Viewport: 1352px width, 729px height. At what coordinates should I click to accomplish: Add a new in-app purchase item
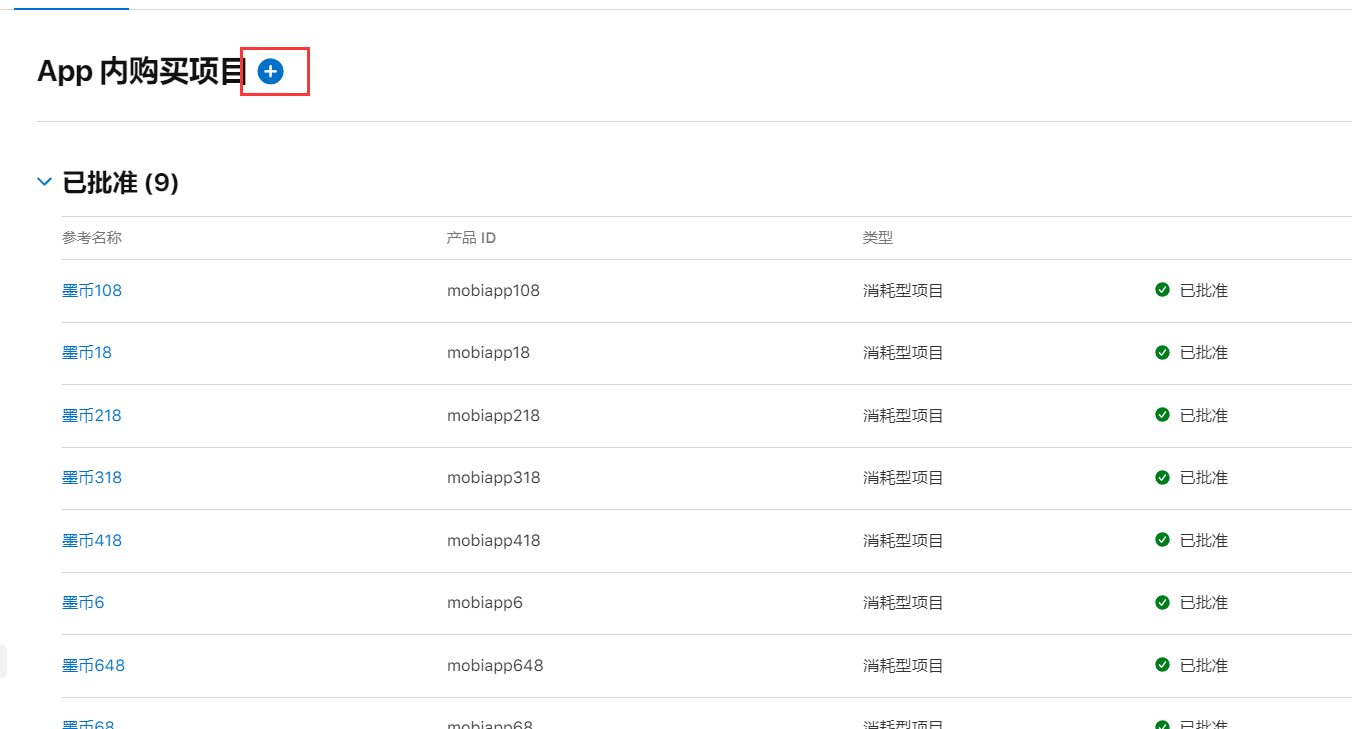[x=270, y=71]
